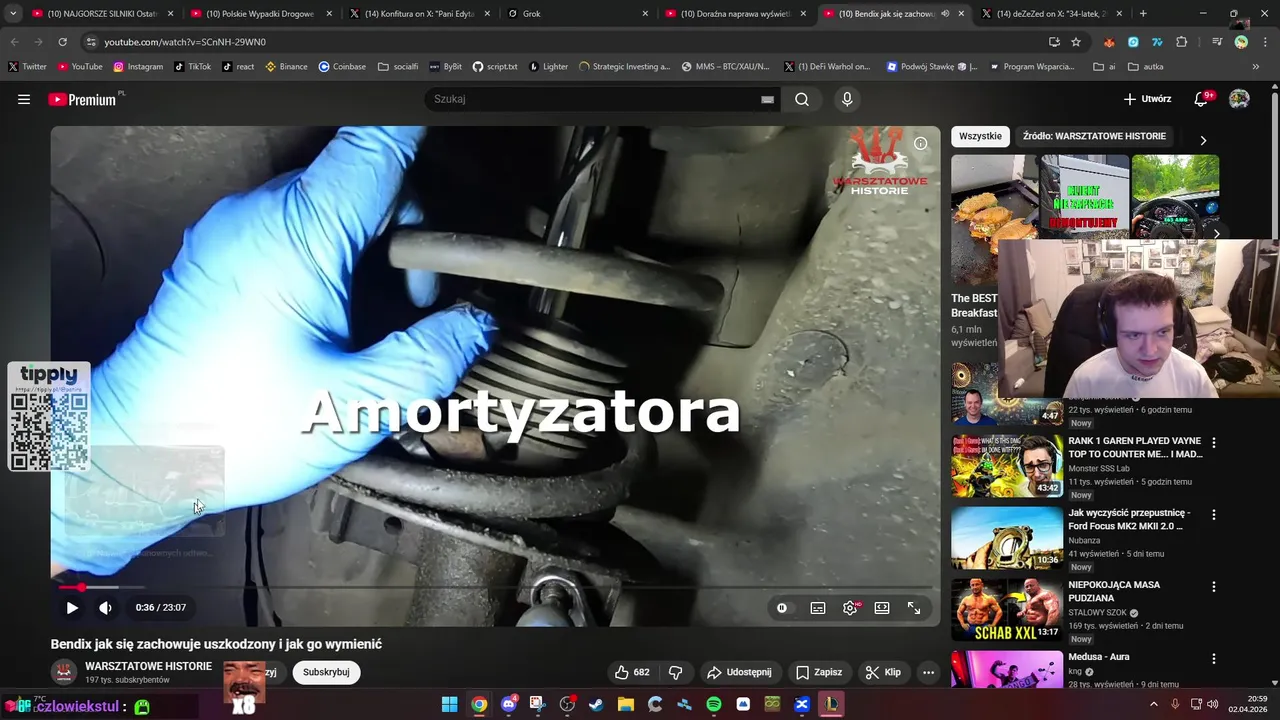Open SCHAB XXL Pudzian thumbnail

[x=1007, y=609]
